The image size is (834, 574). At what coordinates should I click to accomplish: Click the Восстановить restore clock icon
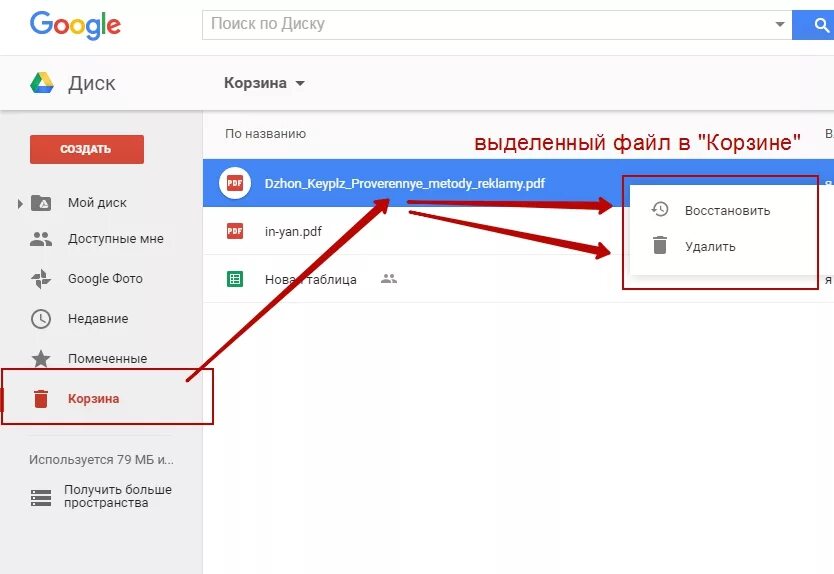click(660, 210)
